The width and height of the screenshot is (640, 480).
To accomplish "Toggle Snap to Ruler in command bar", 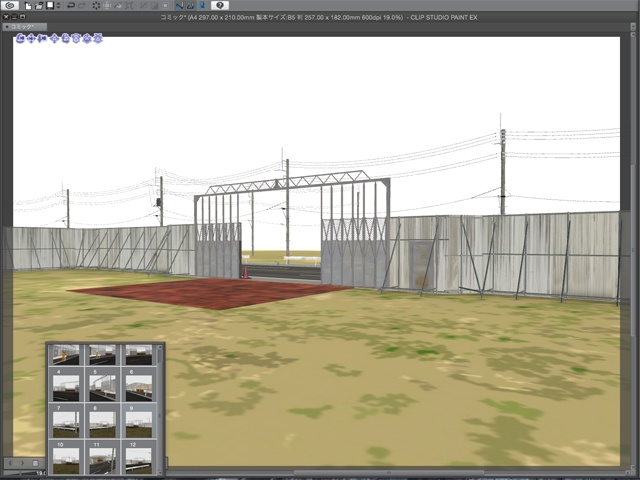I will coord(180,6).
